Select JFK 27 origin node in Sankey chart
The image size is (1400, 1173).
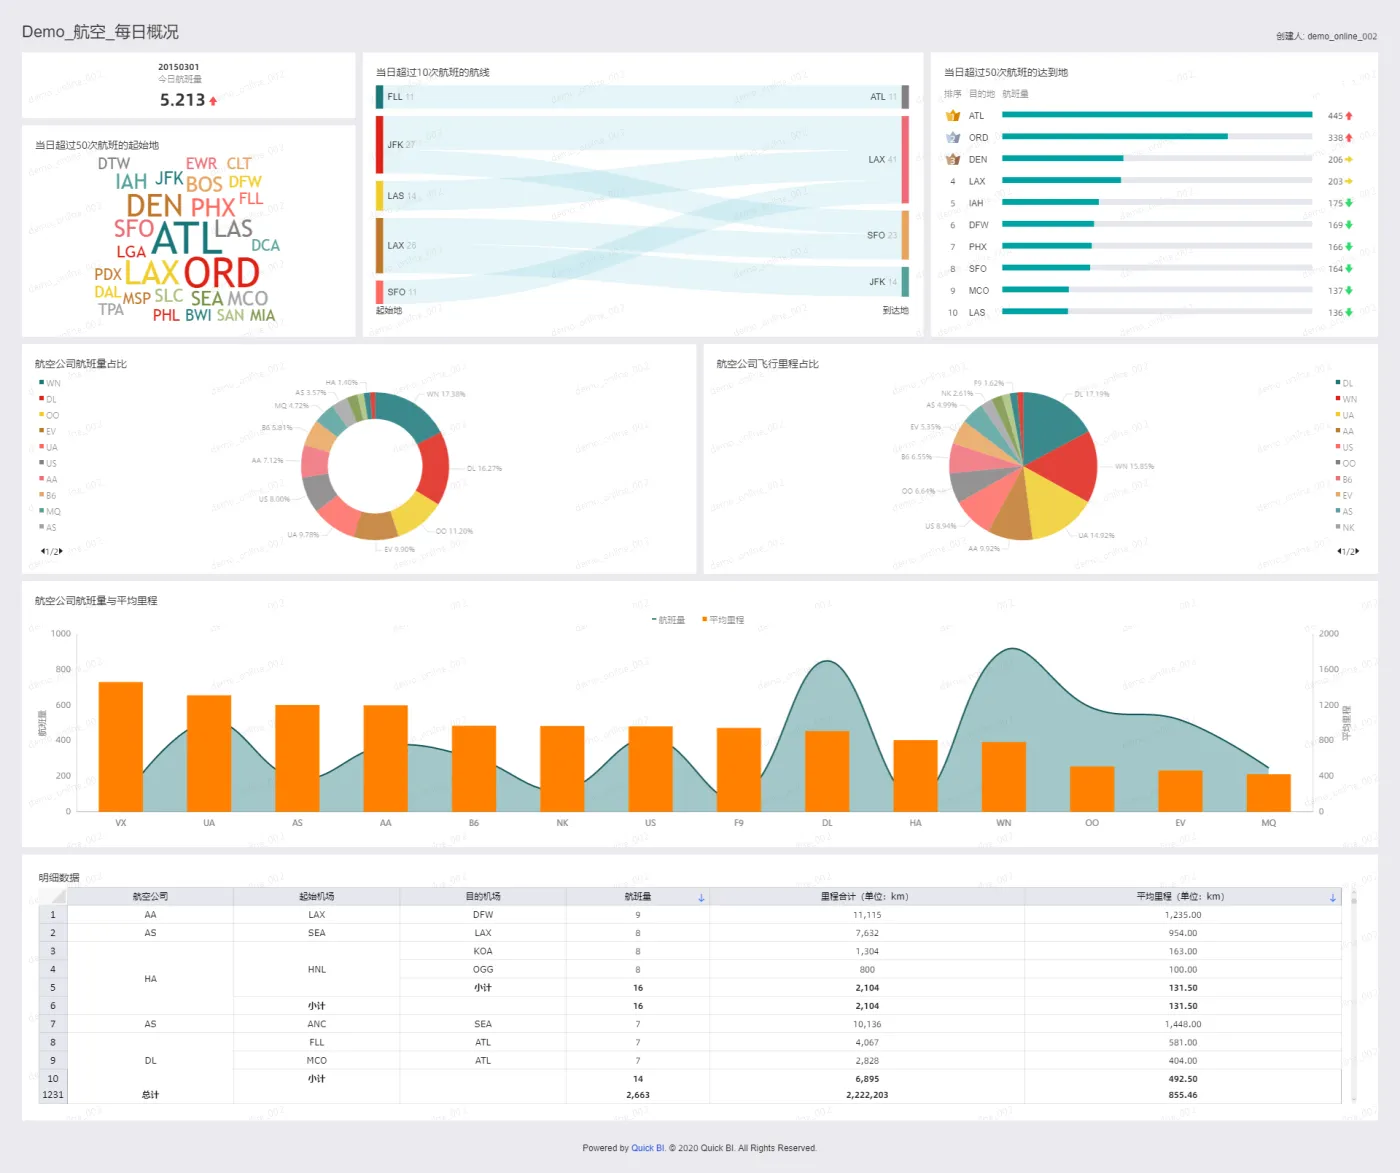click(x=380, y=144)
